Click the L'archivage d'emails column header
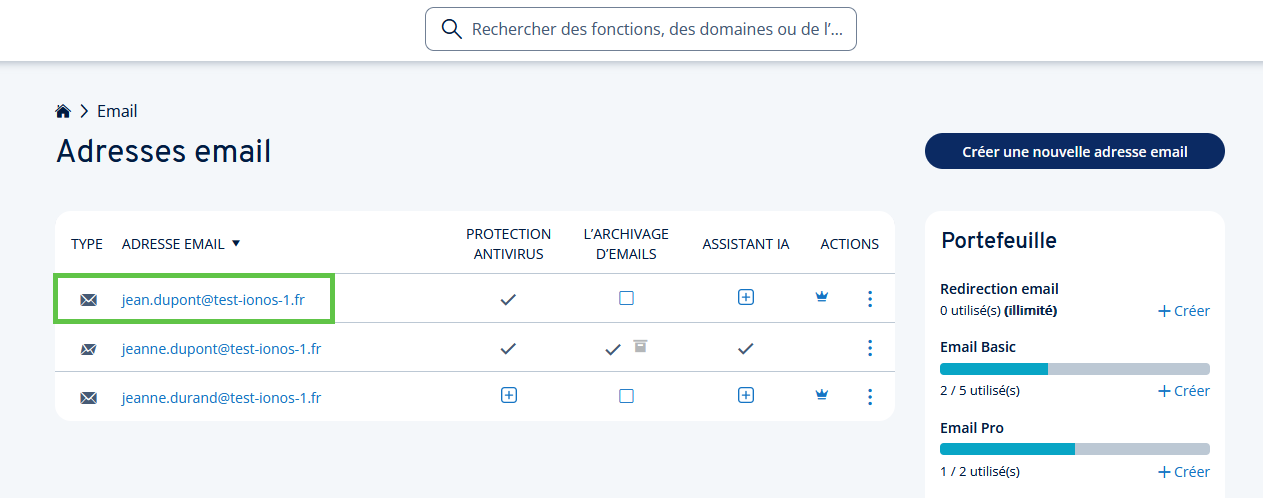 [x=626, y=244]
